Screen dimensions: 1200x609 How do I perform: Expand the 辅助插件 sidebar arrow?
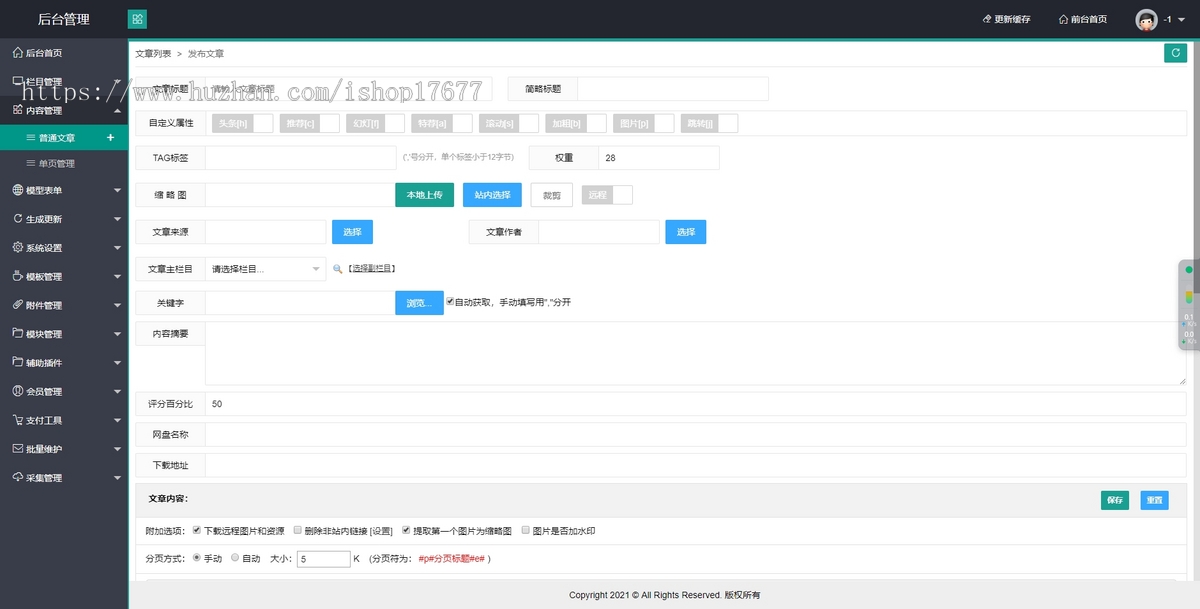point(117,363)
